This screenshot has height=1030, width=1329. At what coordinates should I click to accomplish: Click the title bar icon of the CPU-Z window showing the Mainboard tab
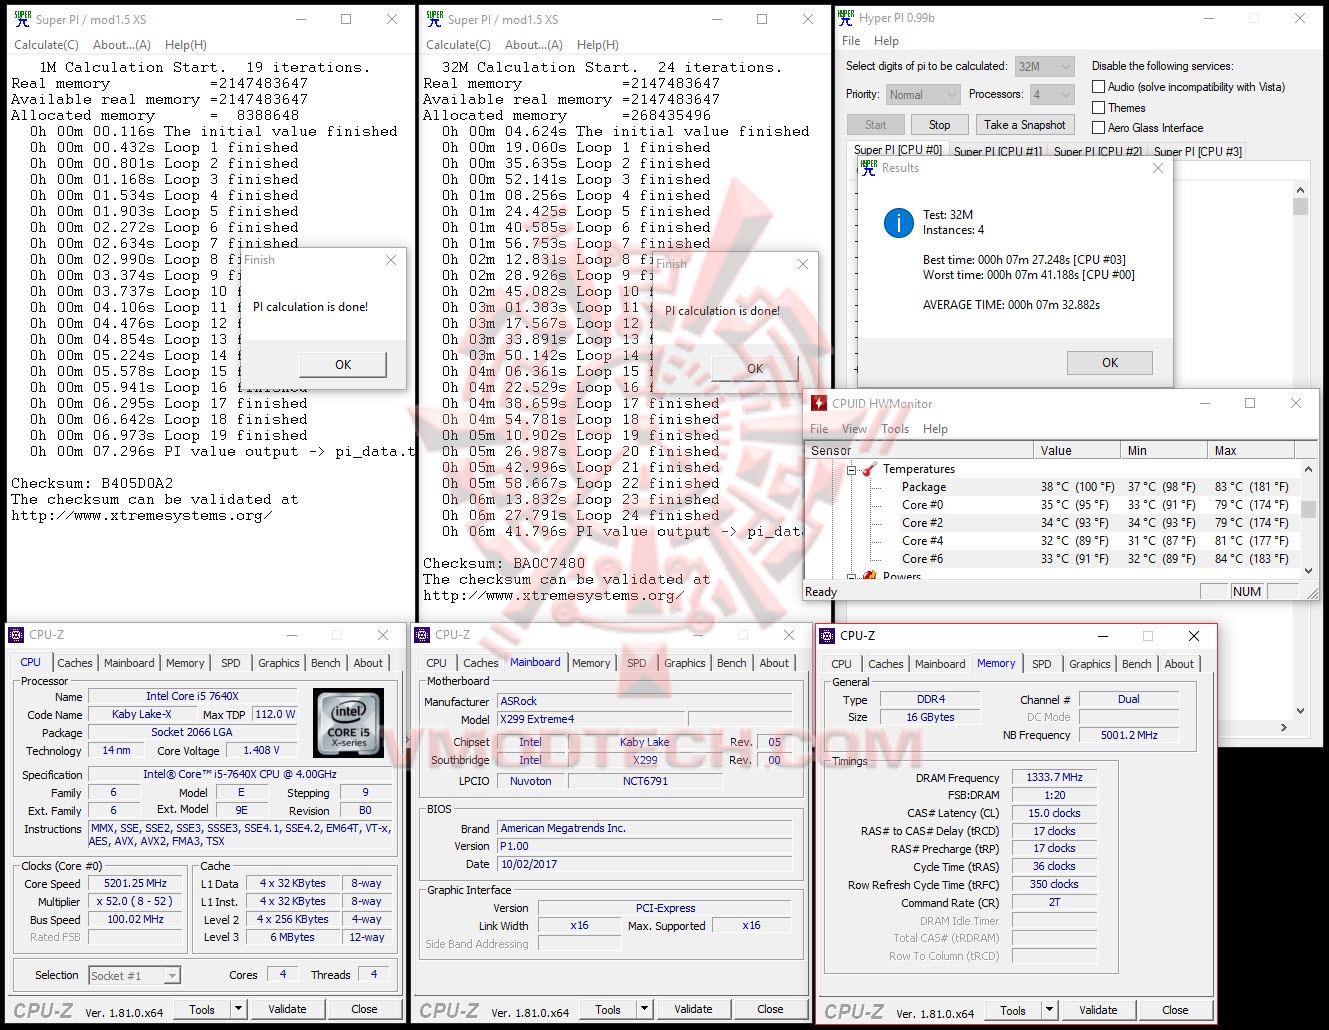click(422, 634)
